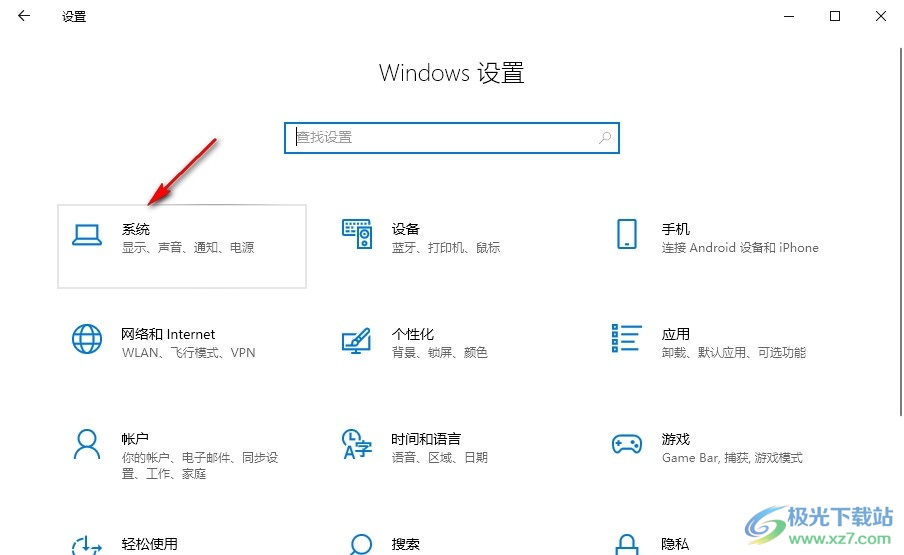Maximize the 设置 window
This screenshot has width=904, height=555.
click(834, 16)
